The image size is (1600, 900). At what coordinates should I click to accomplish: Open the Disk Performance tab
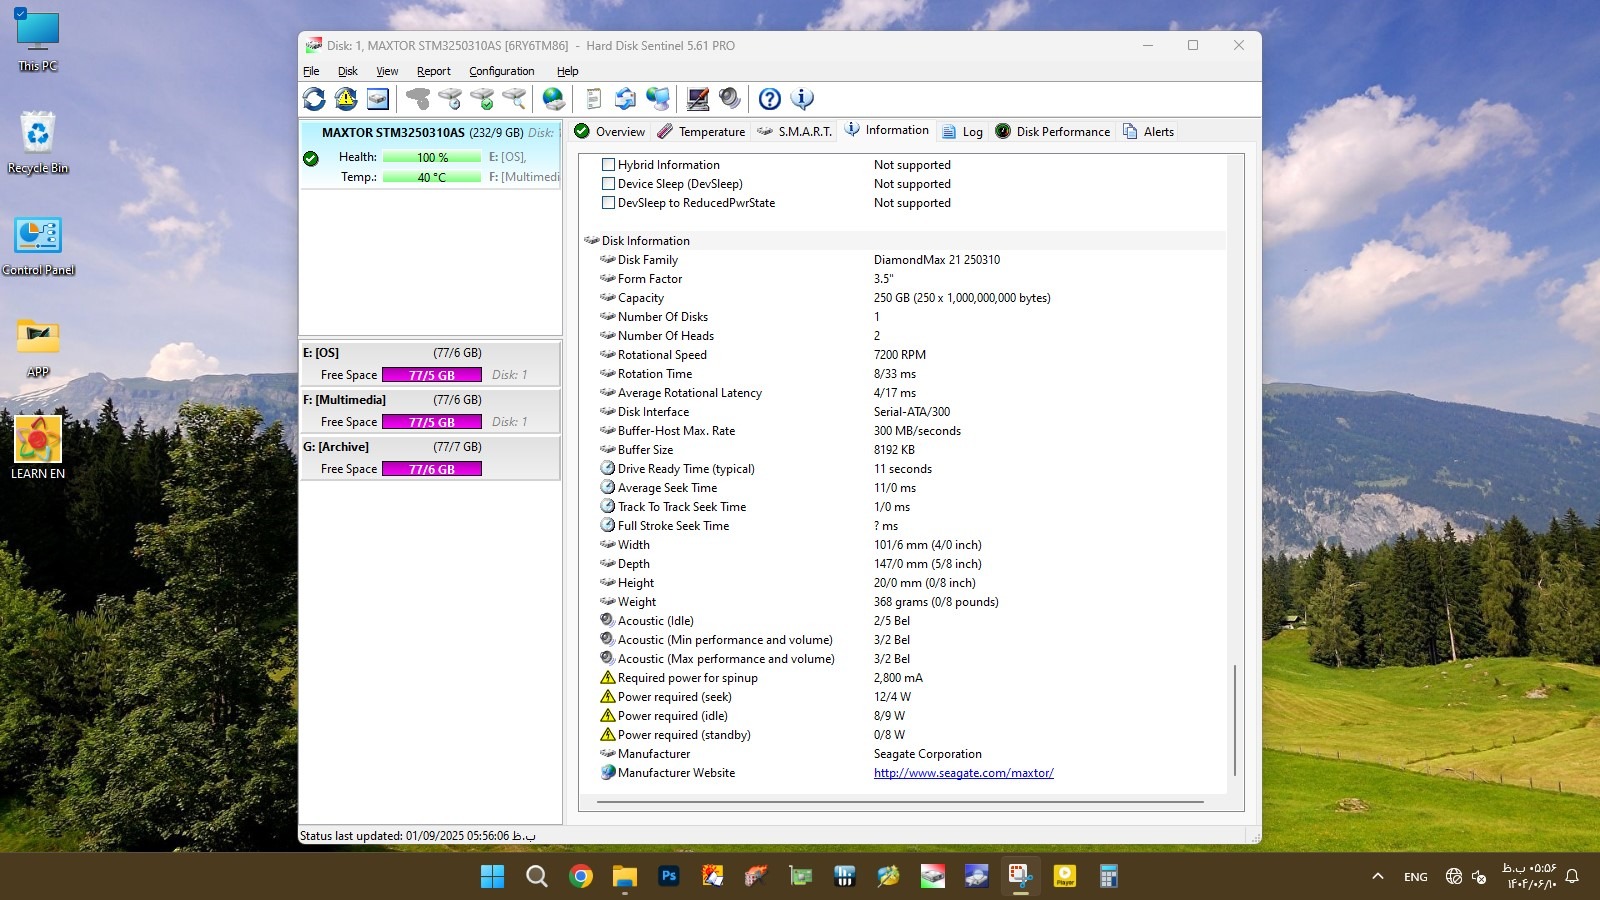1052,131
